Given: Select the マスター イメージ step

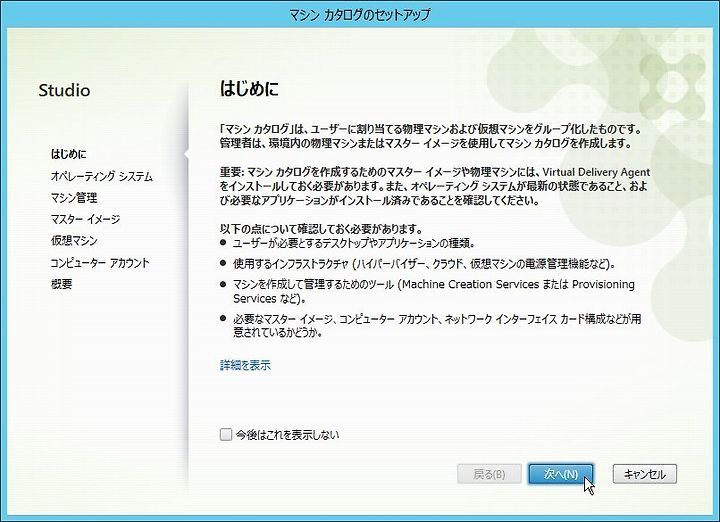Looking at the screenshot, I should coord(85,219).
